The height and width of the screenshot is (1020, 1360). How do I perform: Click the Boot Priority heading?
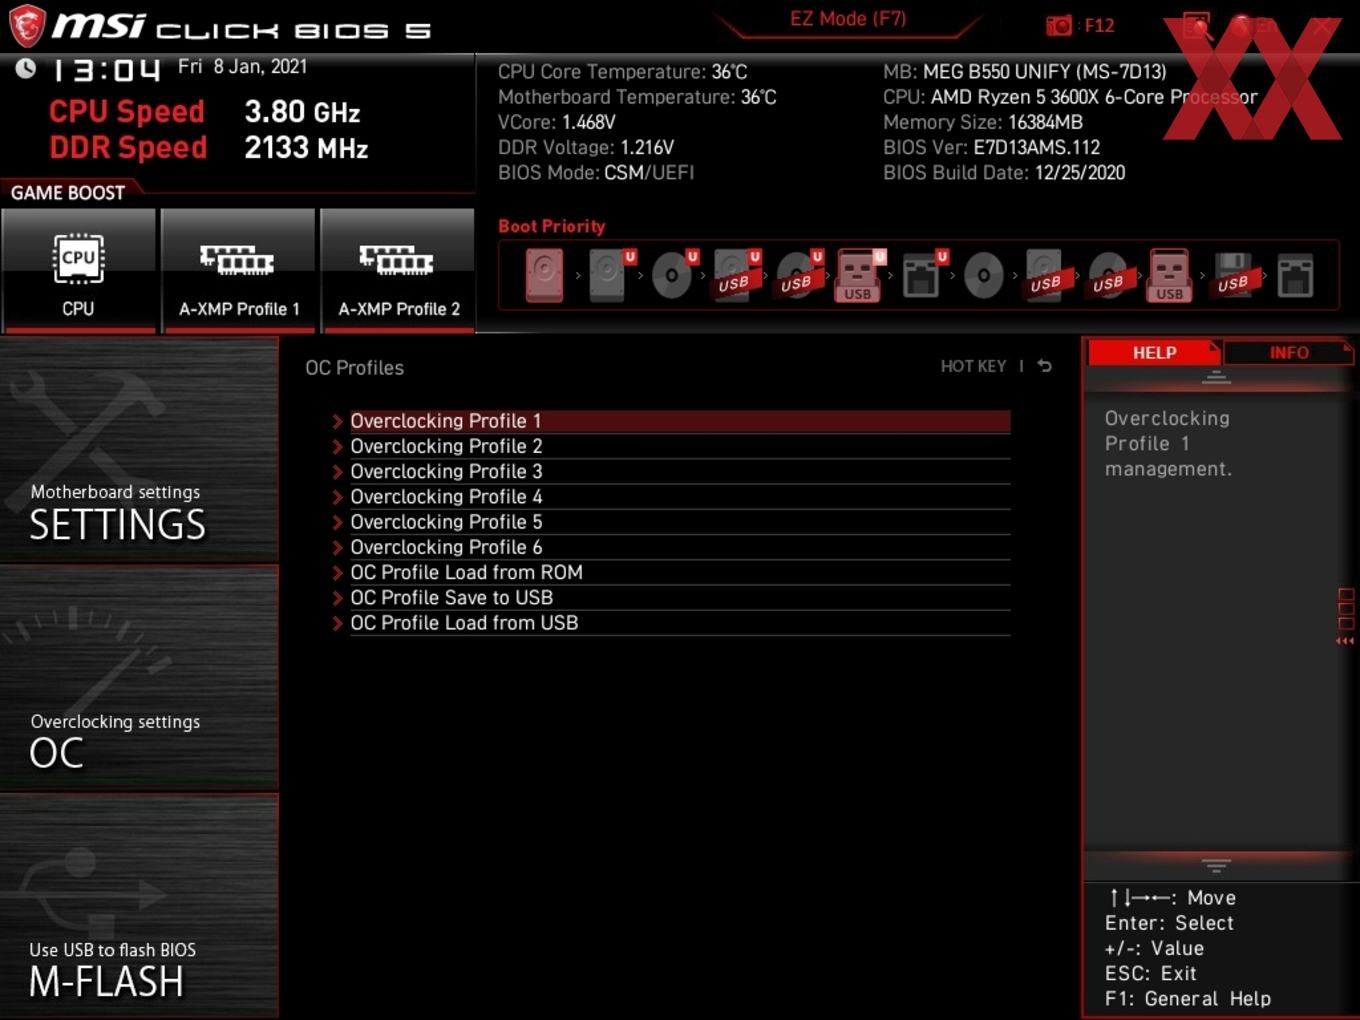coord(552,226)
